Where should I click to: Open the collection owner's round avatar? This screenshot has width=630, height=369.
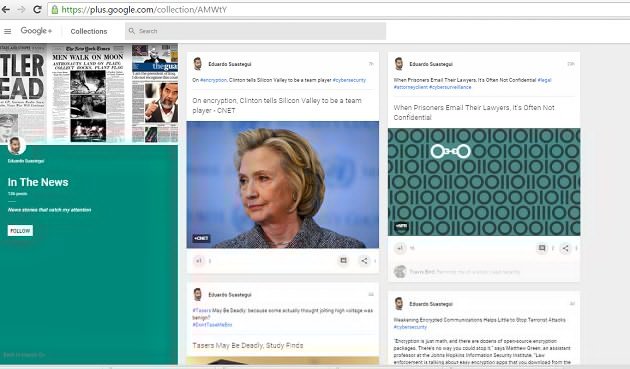tap(16, 145)
